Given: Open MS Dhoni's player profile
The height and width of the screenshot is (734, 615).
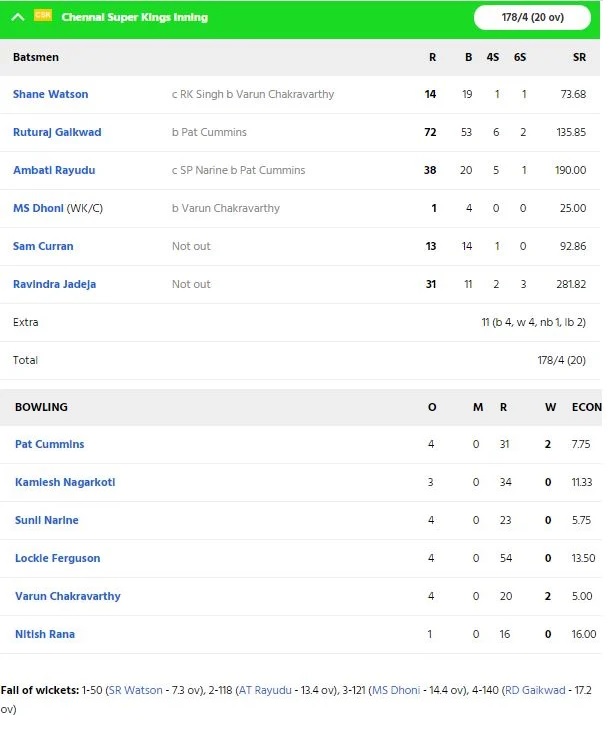Looking at the screenshot, I should [38, 208].
